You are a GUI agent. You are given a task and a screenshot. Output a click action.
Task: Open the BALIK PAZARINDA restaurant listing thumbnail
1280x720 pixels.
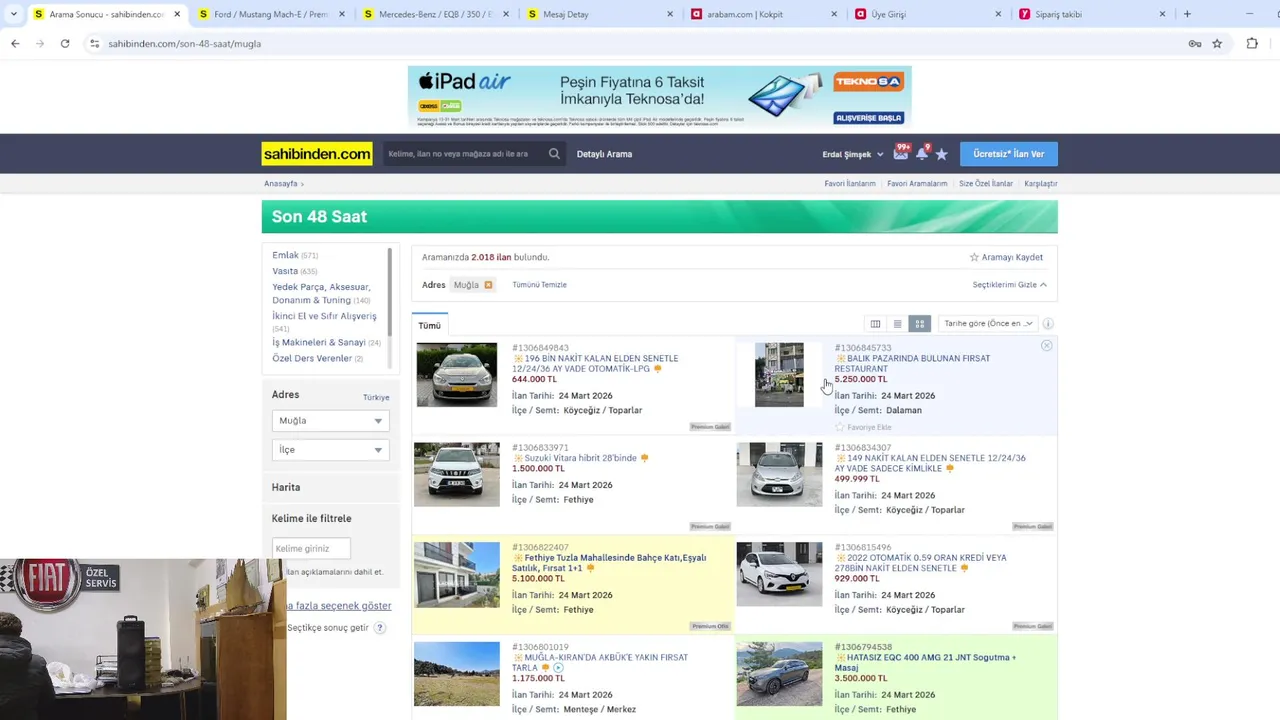coord(779,375)
